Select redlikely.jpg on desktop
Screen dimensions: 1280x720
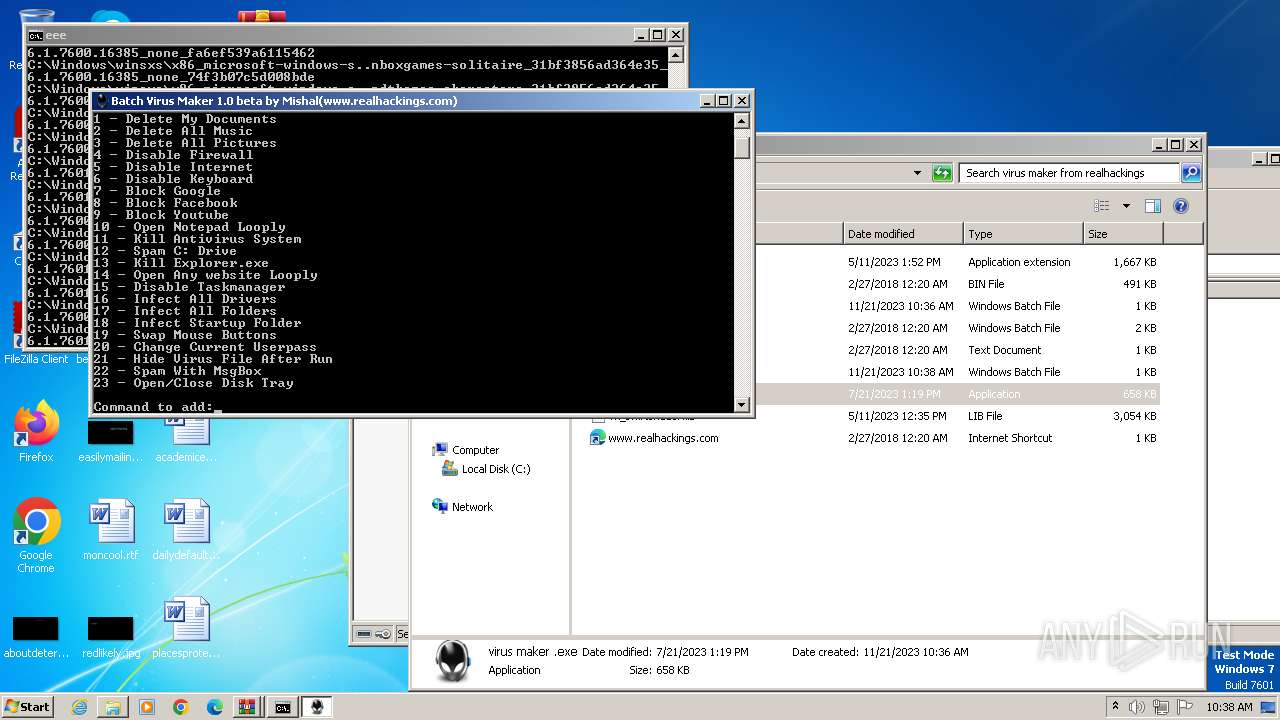click(110, 637)
